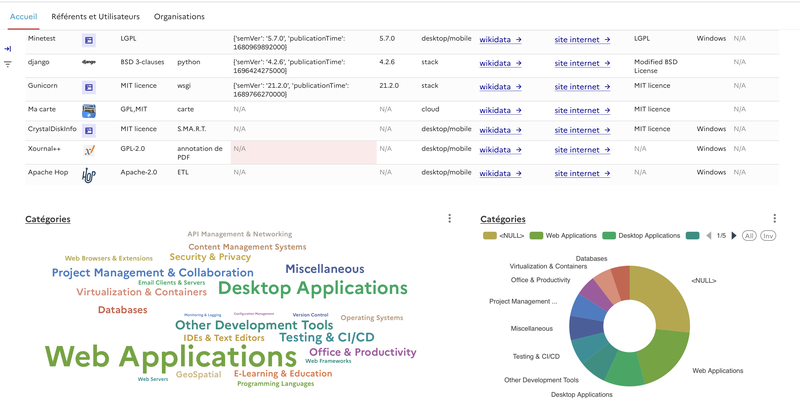This screenshot has width=800, height=402.
Task: Click the CrystalDiskInfo placeholder logo icon
Action: coord(89,131)
